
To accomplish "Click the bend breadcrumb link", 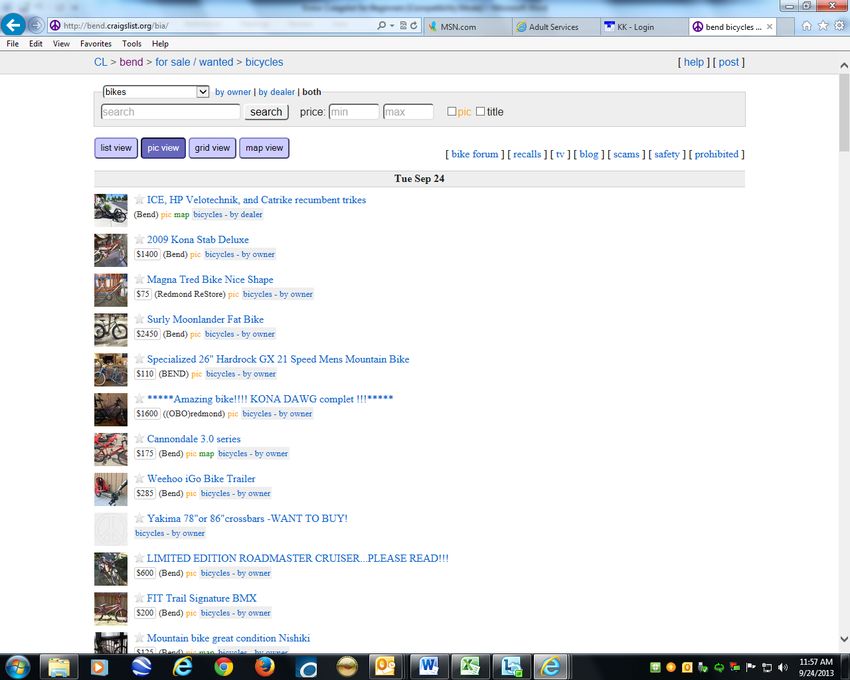I will click(131, 62).
